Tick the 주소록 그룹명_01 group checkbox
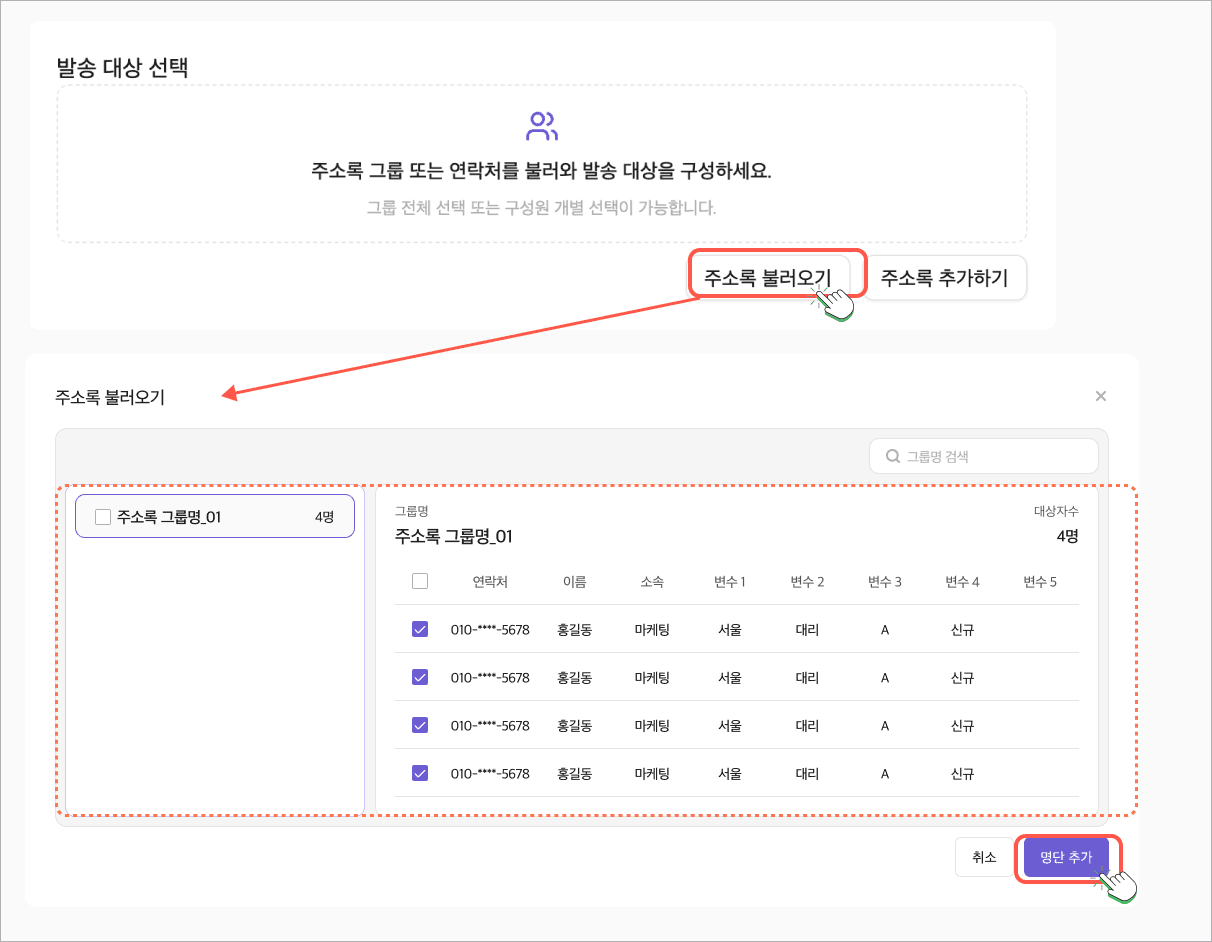The image size is (1212, 942). pos(102,517)
